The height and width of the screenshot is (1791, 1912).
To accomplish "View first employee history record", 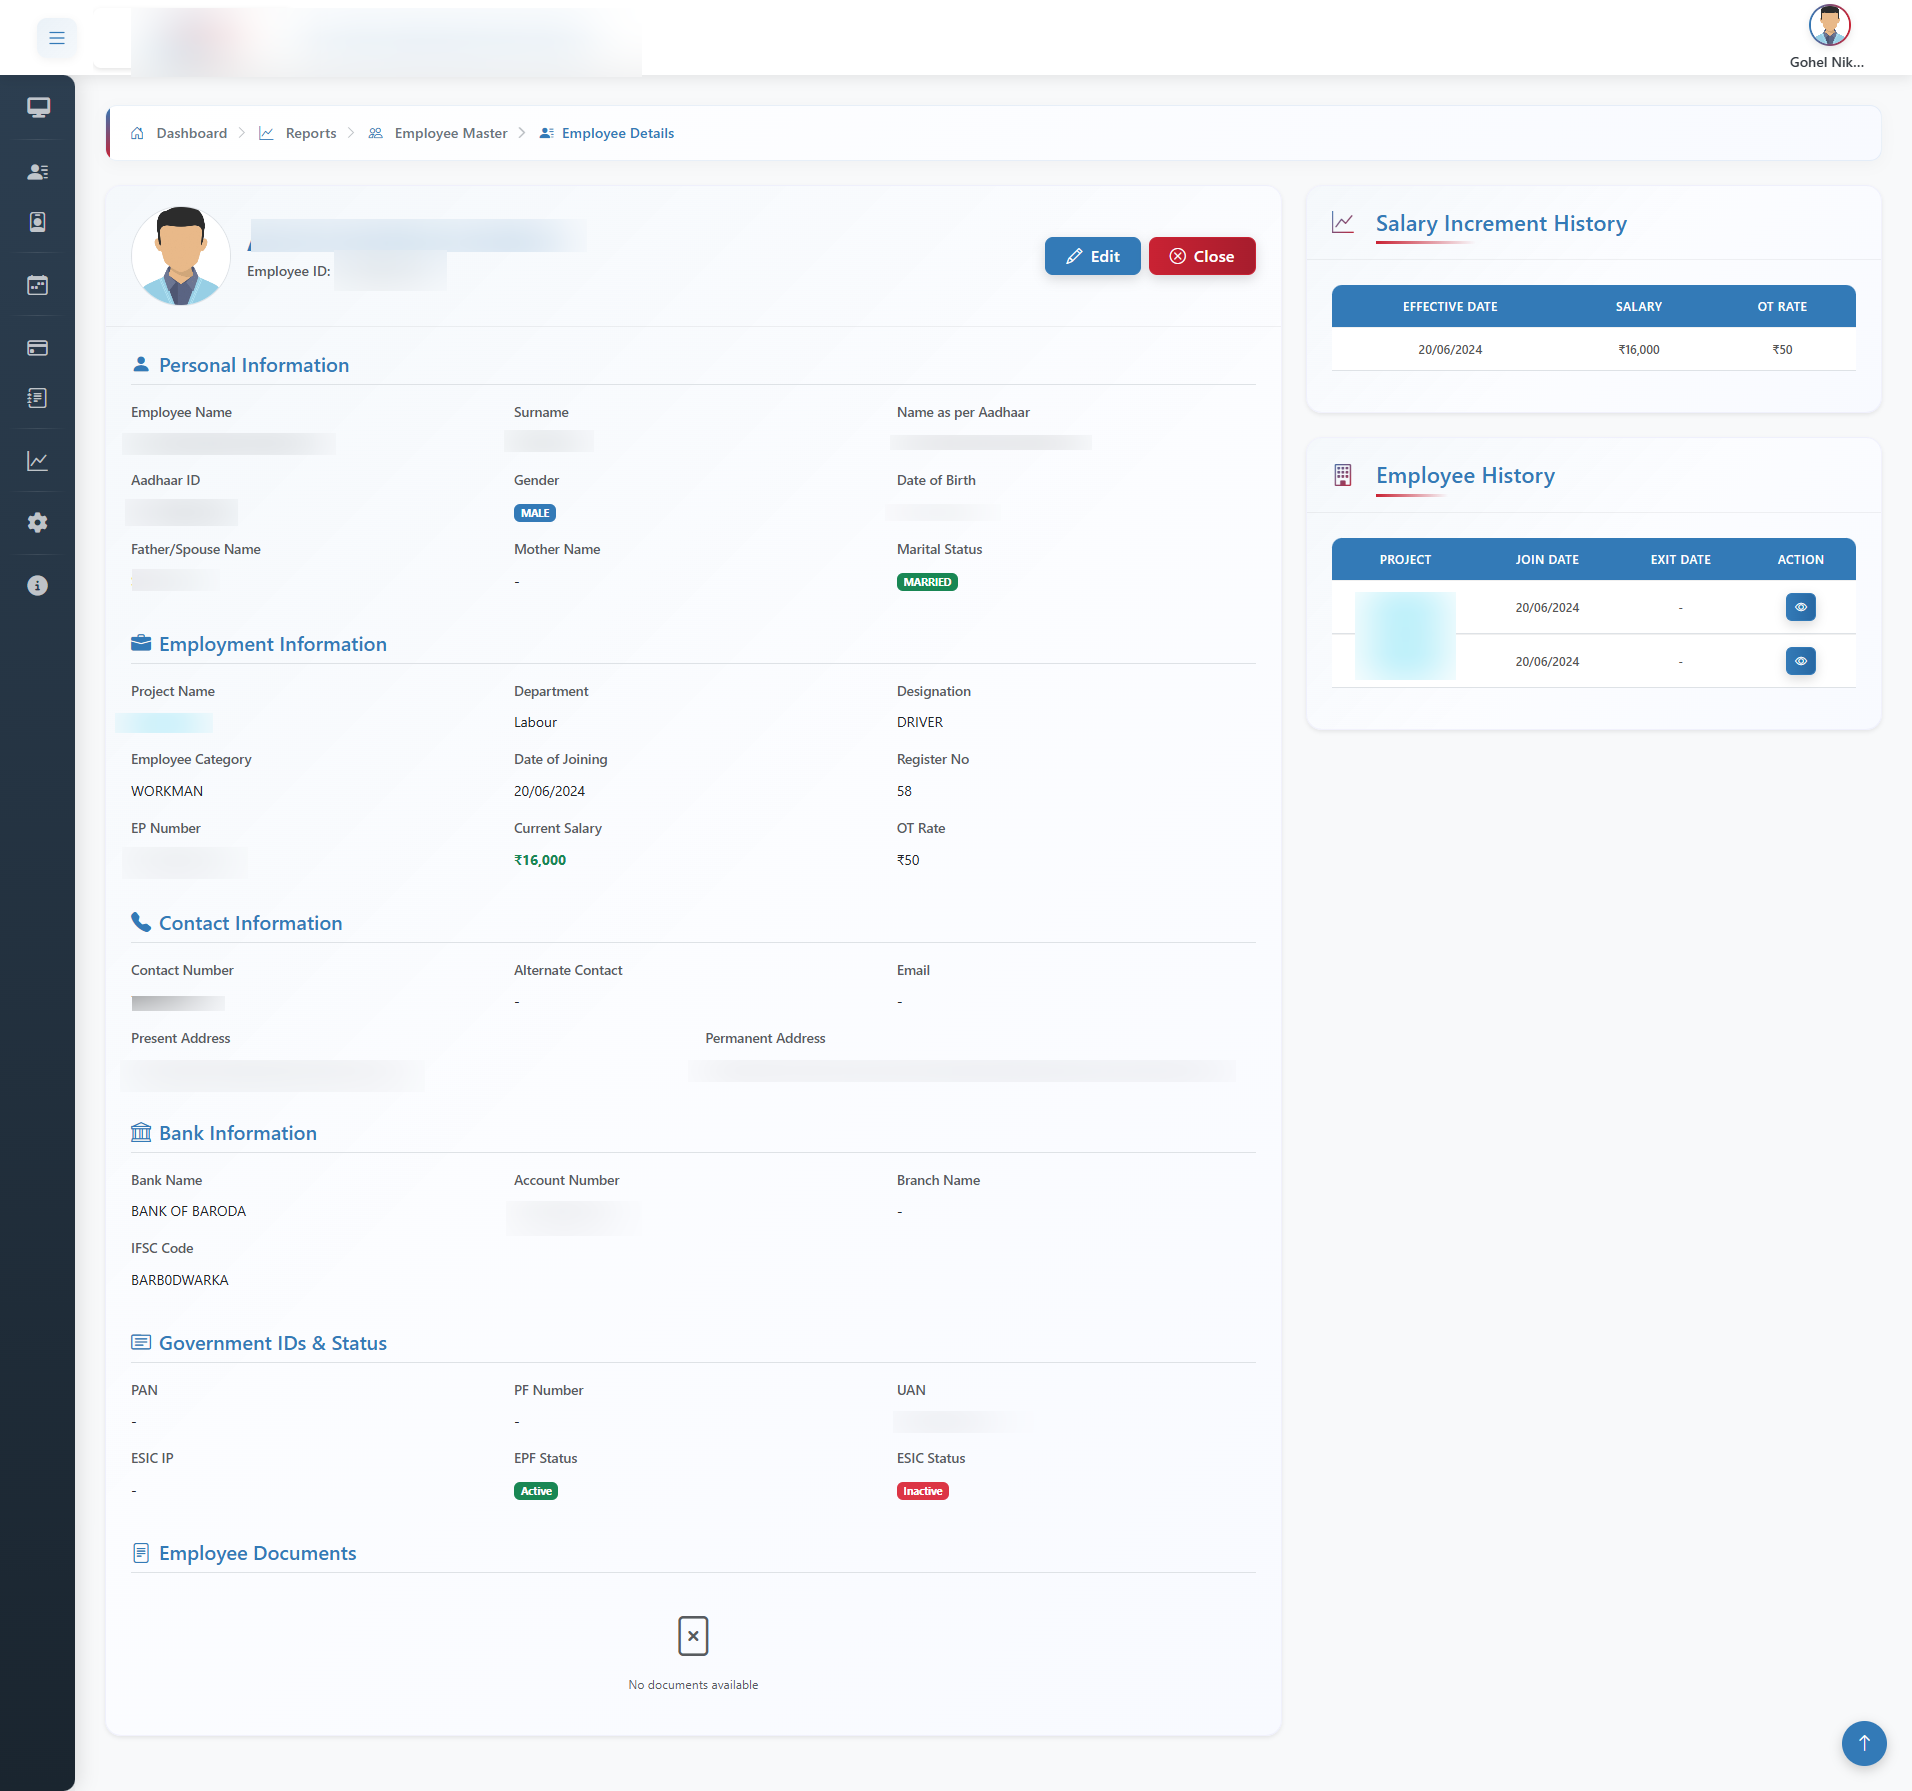I will (x=1800, y=607).
